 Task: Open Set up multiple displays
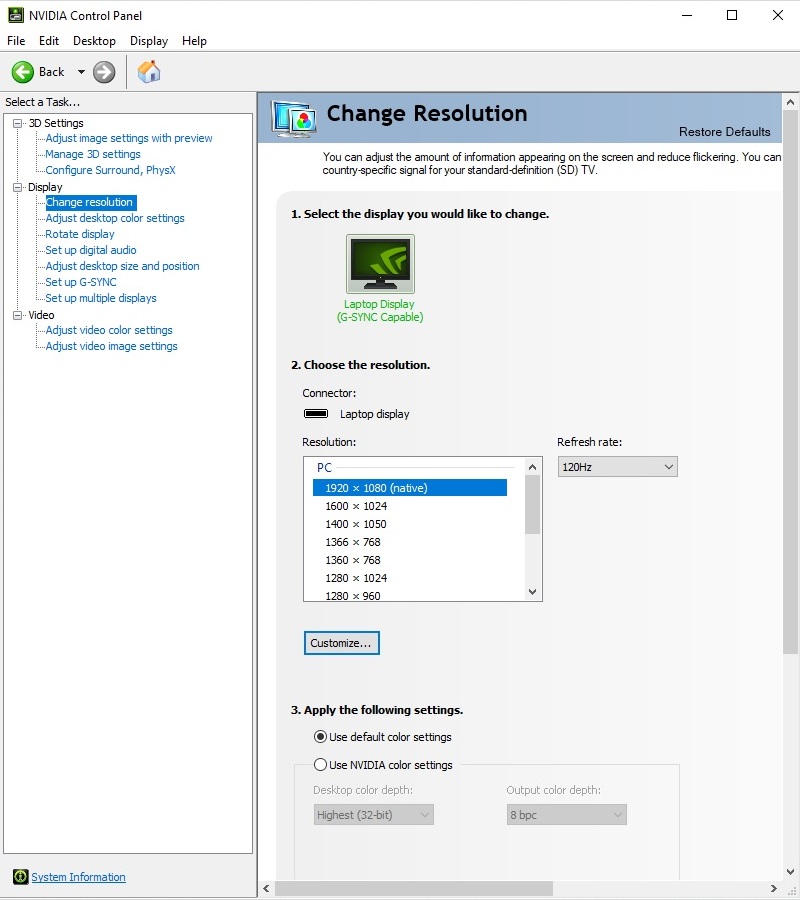click(101, 298)
